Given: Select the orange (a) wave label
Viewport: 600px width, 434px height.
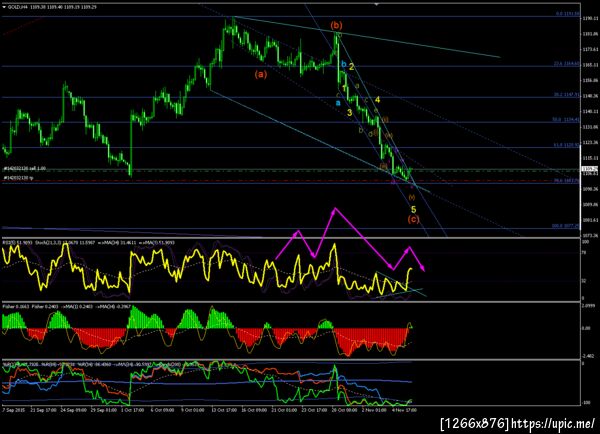Looking at the screenshot, I should tap(261, 74).
